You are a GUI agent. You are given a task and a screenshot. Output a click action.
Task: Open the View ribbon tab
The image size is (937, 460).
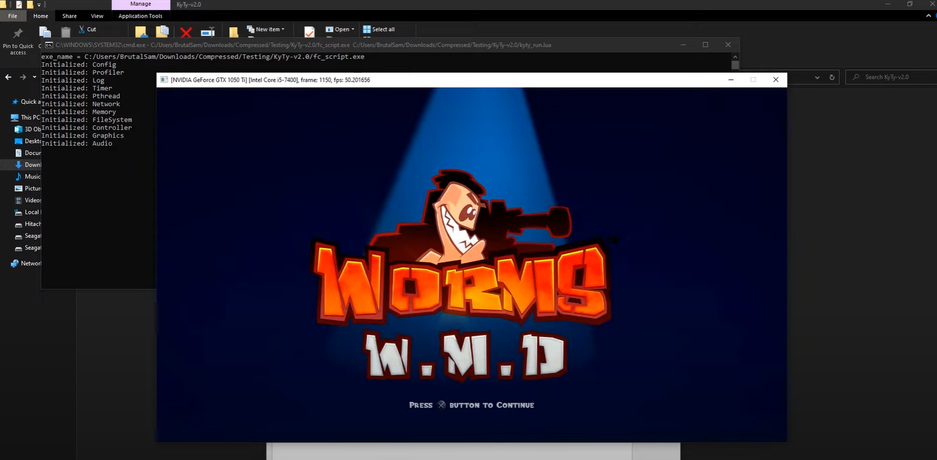[x=97, y=16]
